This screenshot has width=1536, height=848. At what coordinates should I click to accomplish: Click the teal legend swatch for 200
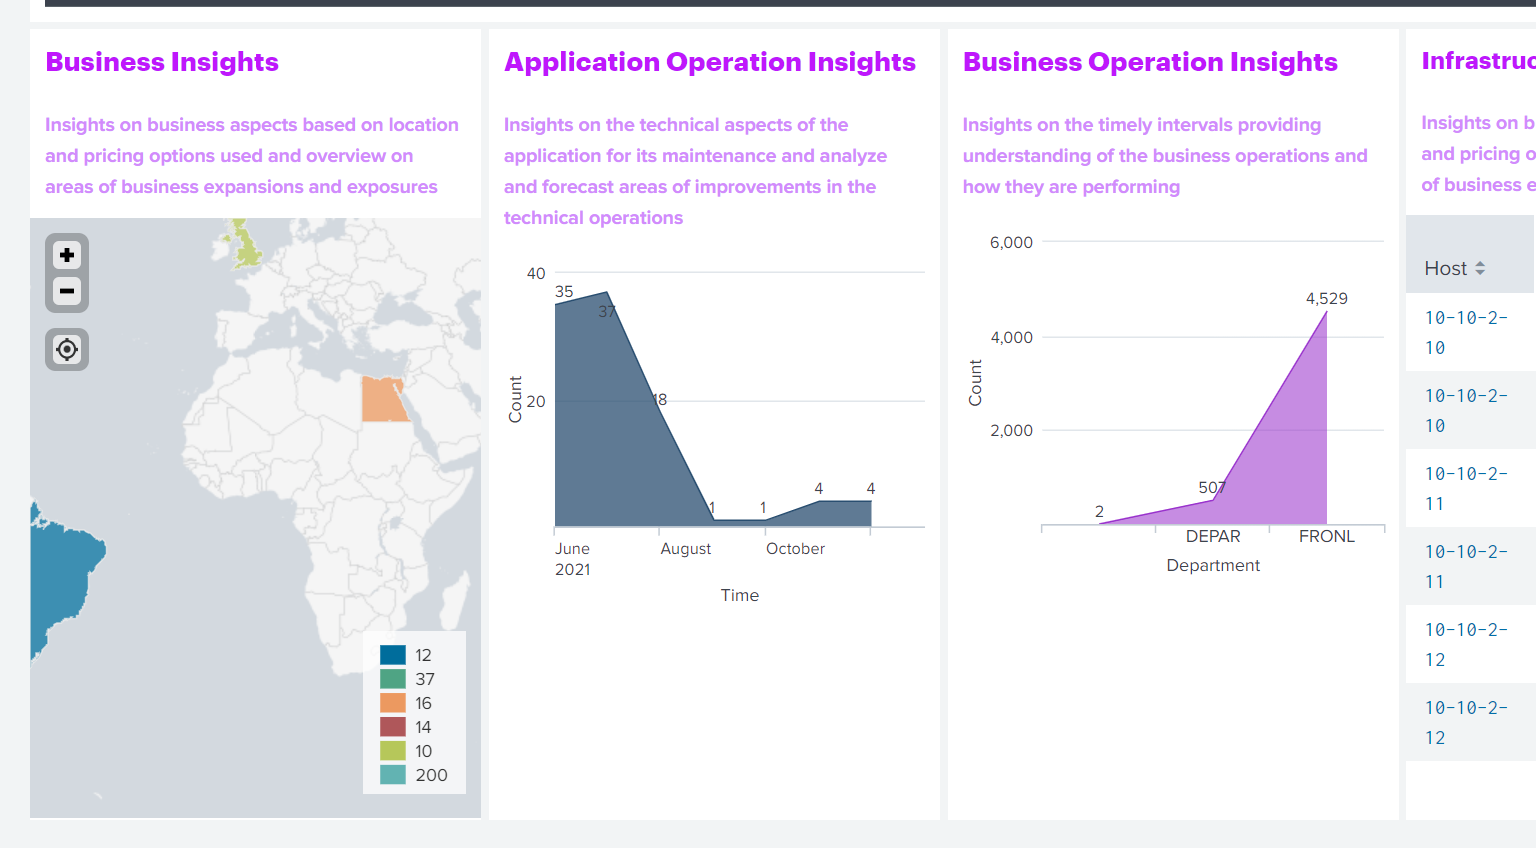point(394,774)
